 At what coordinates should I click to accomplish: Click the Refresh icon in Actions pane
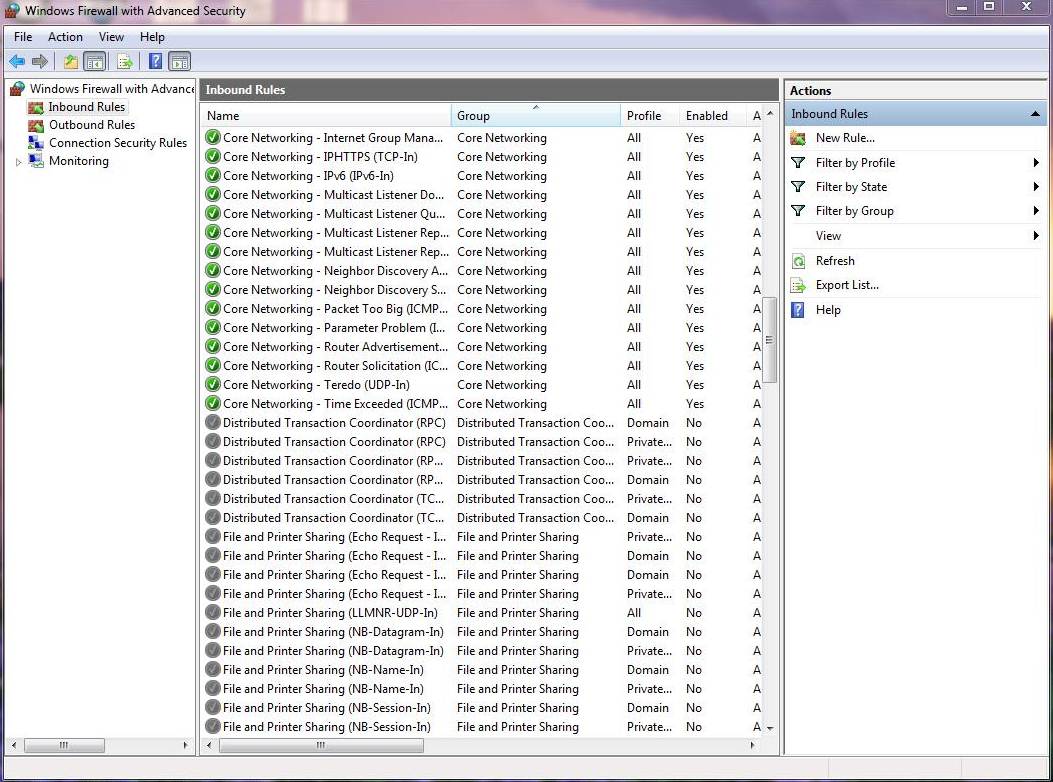pos(798,261)
